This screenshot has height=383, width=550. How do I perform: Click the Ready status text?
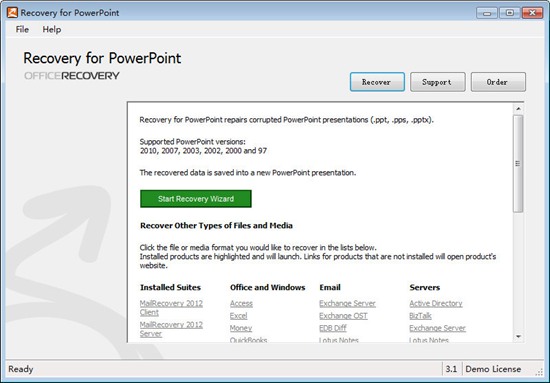pyautogui.click(x=21, y=369)
